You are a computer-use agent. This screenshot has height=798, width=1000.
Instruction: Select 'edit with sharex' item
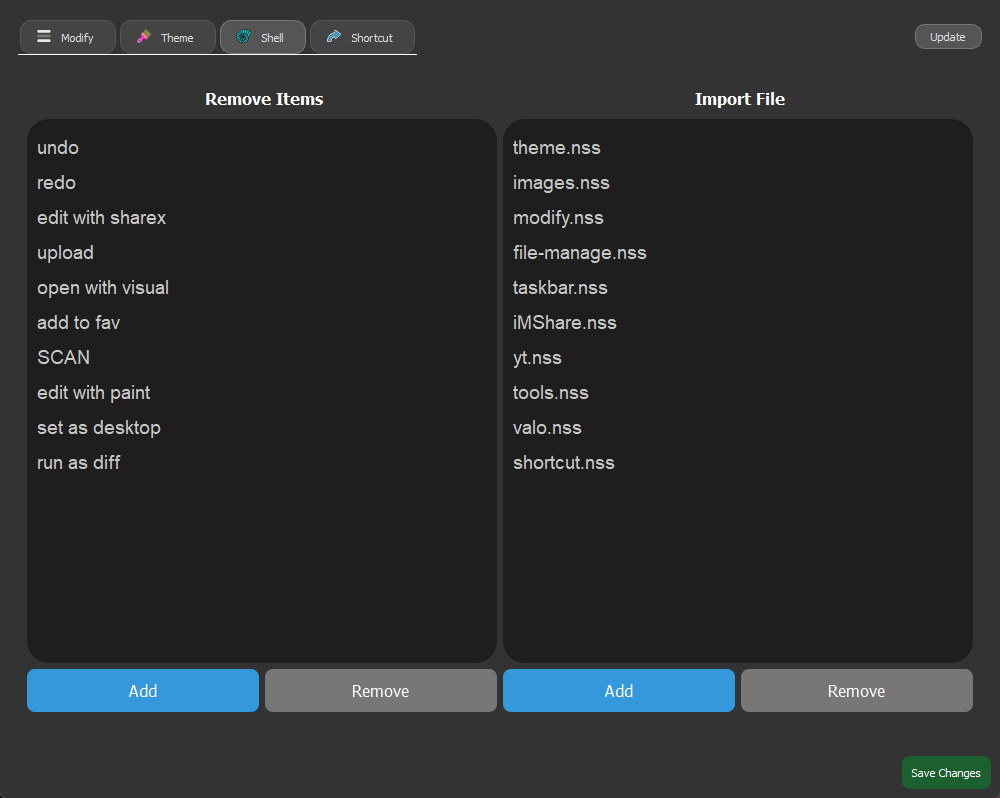262,218
